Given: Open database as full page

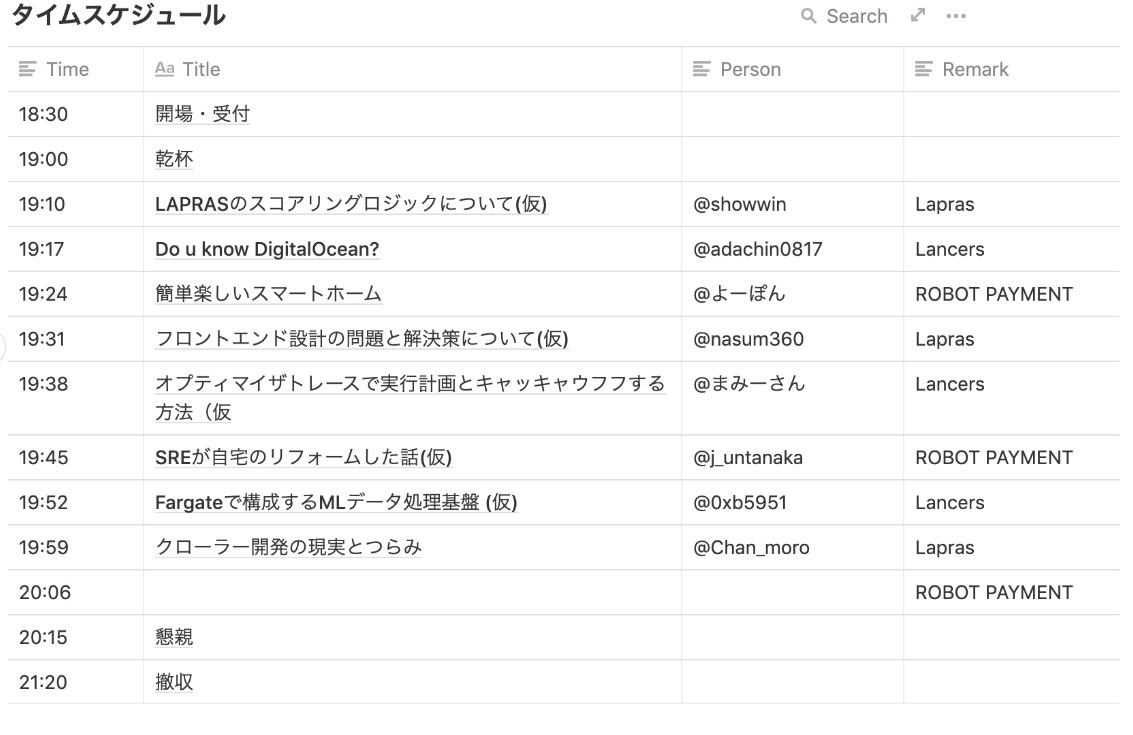Looking at the screenshot, I should click(x=918, y=15).
